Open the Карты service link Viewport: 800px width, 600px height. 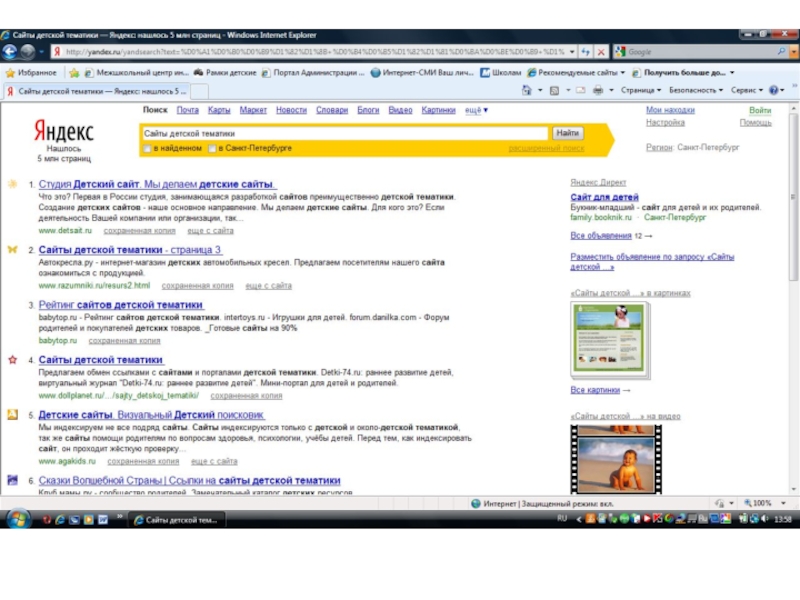click(x=219, y=110)
